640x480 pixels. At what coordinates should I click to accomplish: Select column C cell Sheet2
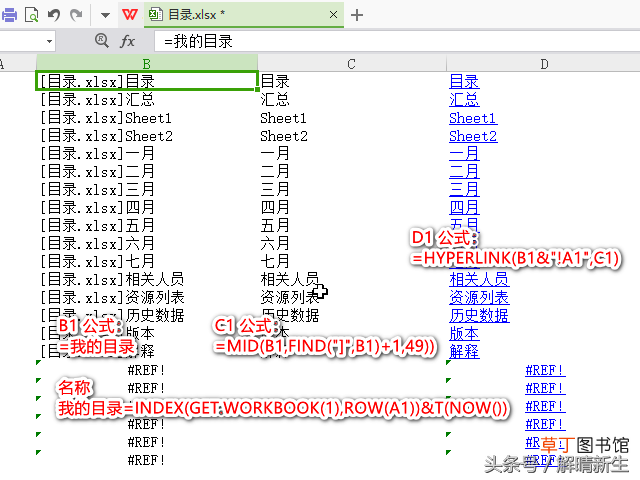click(352, 136)
